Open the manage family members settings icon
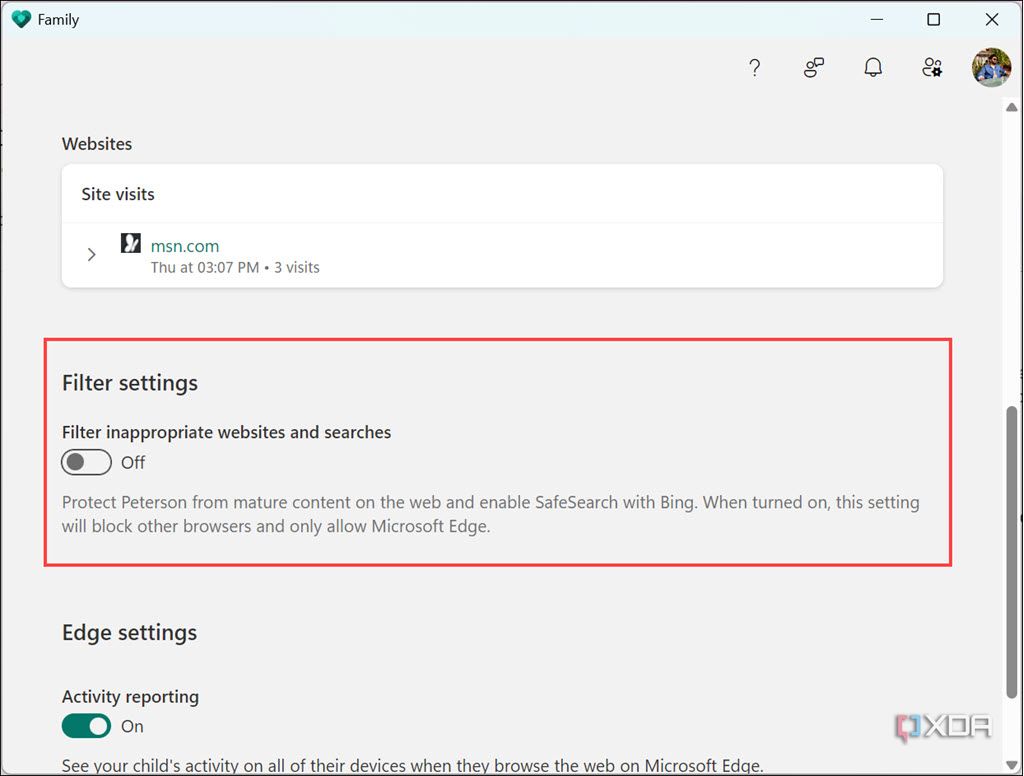This screenshot has height=776, width=1024. click(x=932, y=67)
